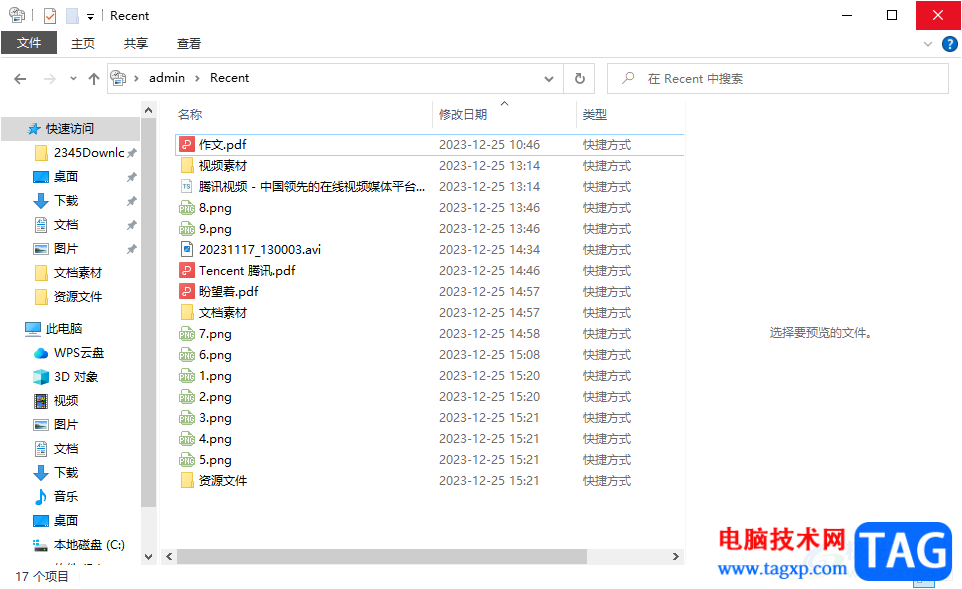Click the horizontal scrollbar left arrow
The height and width of the screenshot is (589, 962).
coord(169,556)
